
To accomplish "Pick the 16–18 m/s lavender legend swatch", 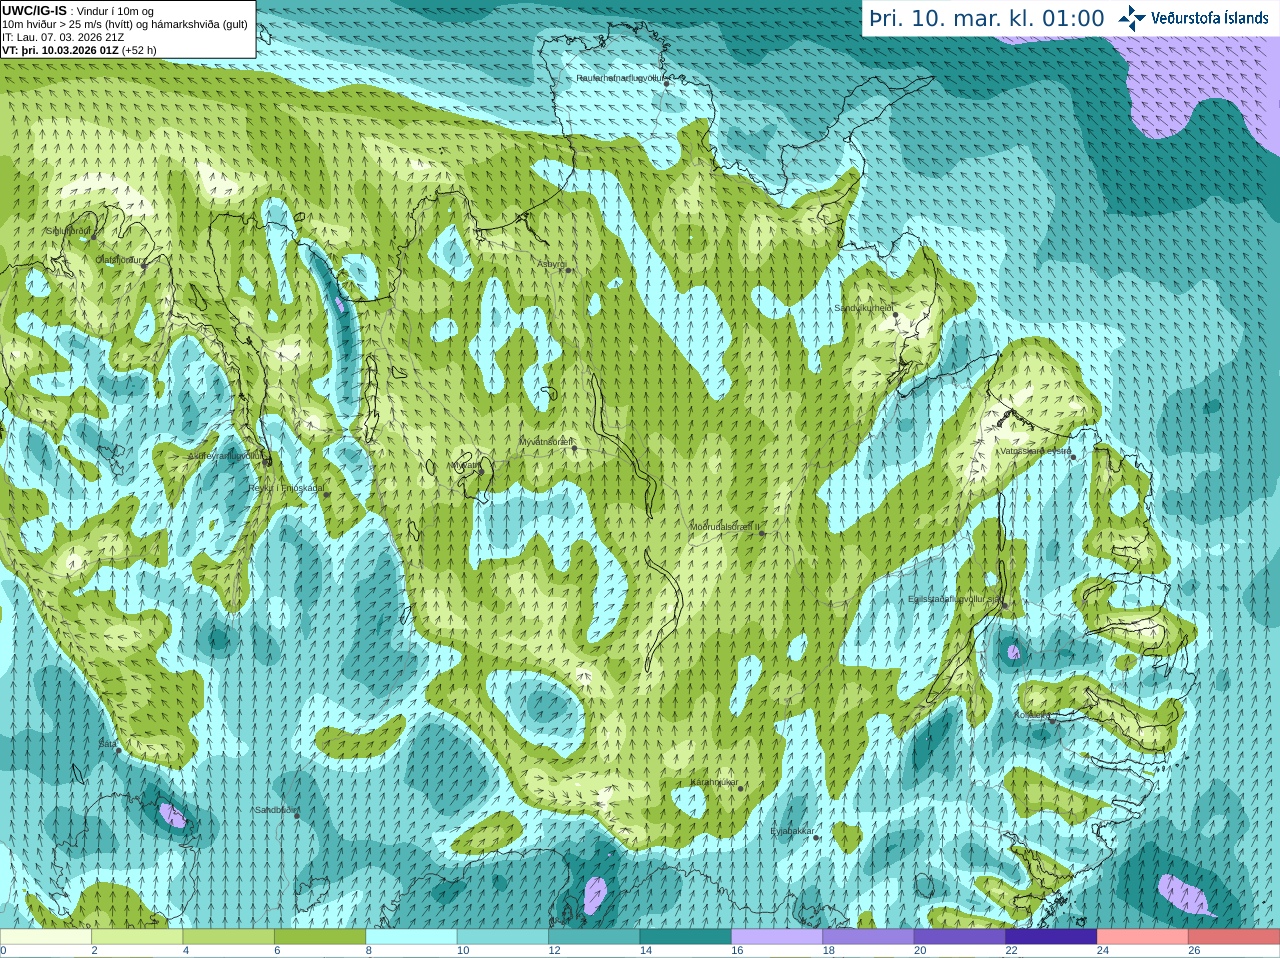I will coord(777,937).
